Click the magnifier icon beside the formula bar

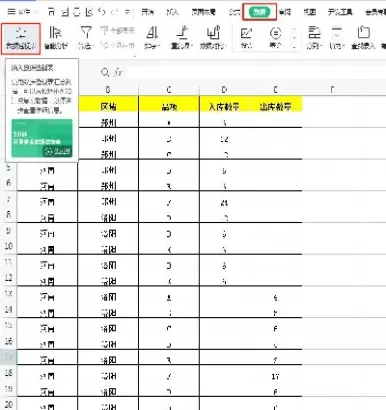pyautogui.click(x=105, y=72)
